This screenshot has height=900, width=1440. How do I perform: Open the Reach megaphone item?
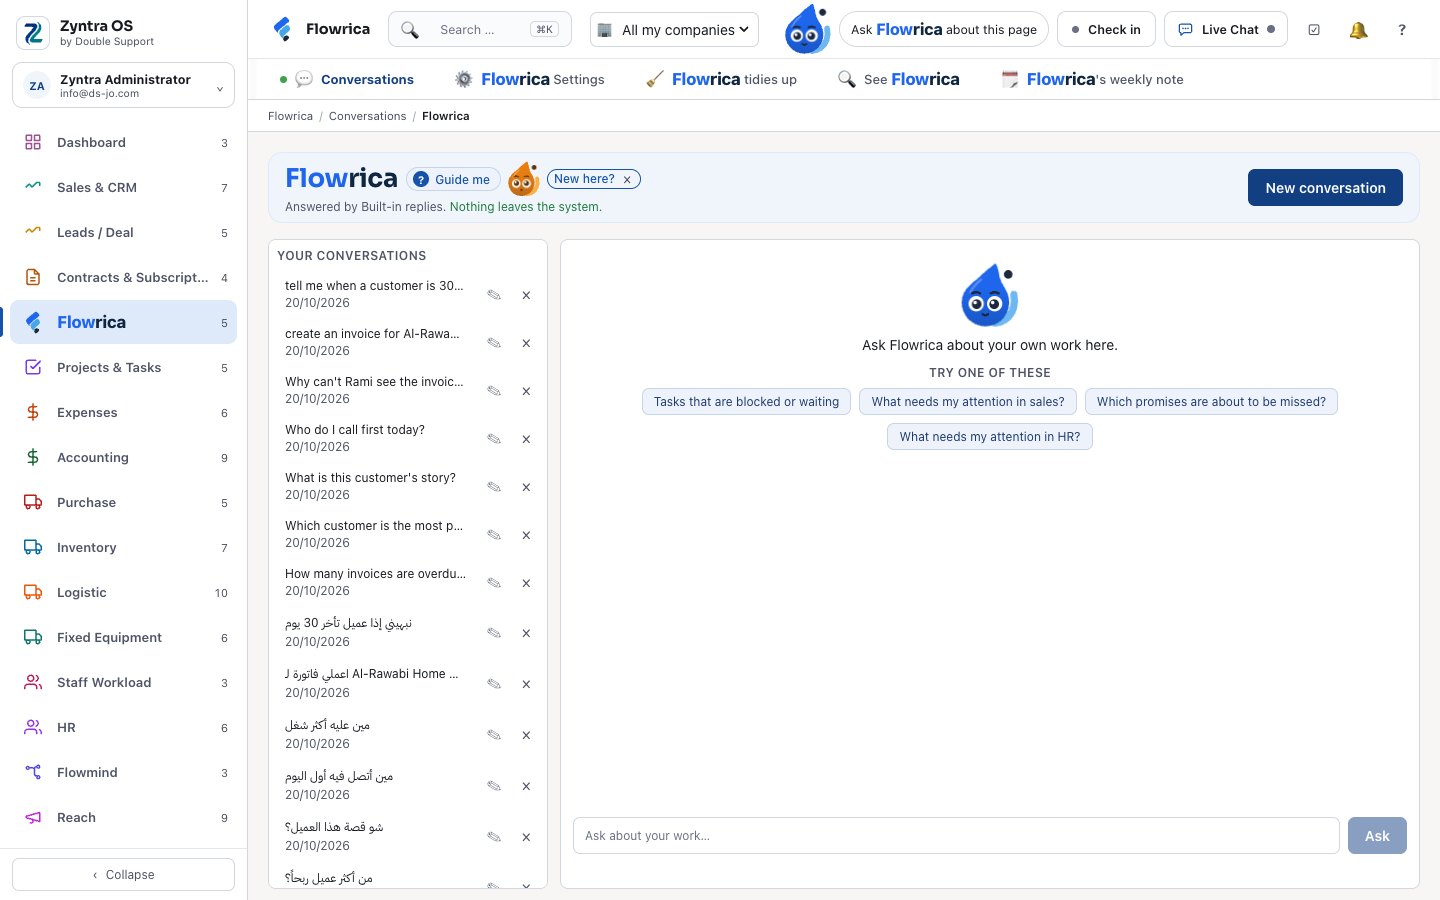coord(124,817)
